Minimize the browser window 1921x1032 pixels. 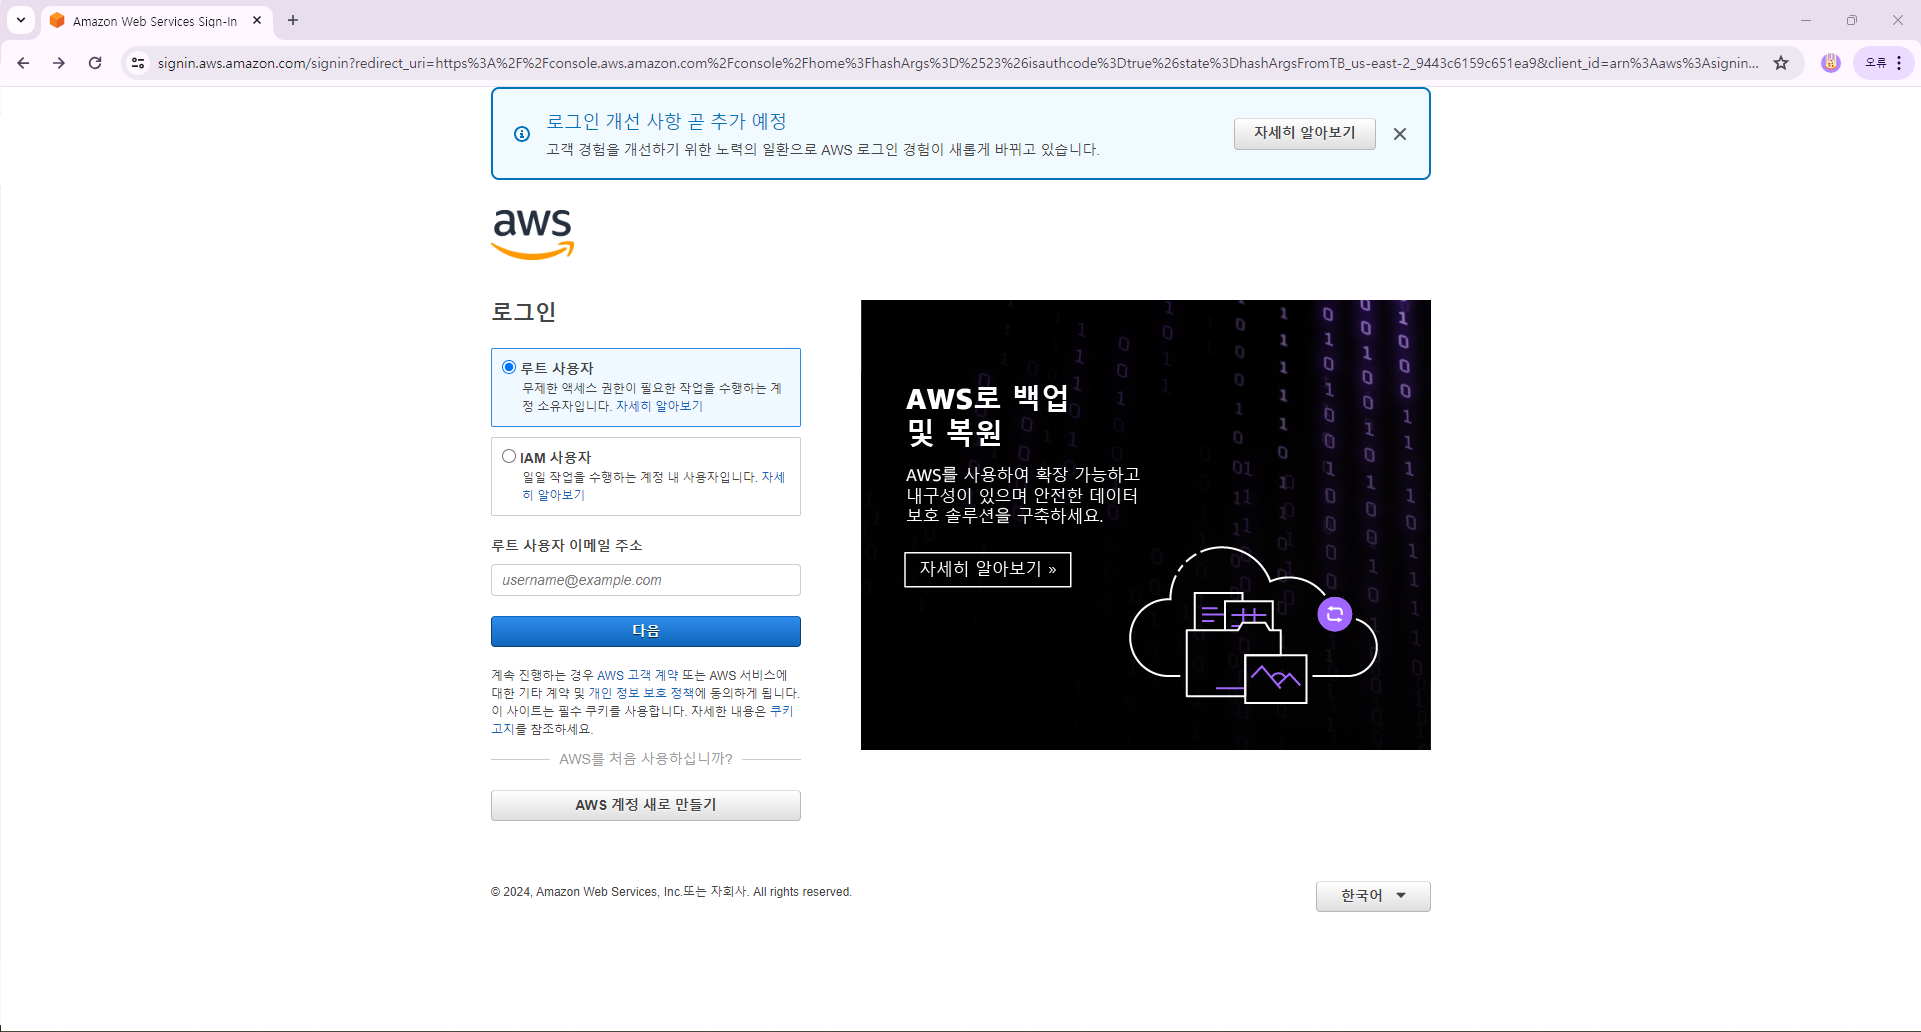point(1806,20)
